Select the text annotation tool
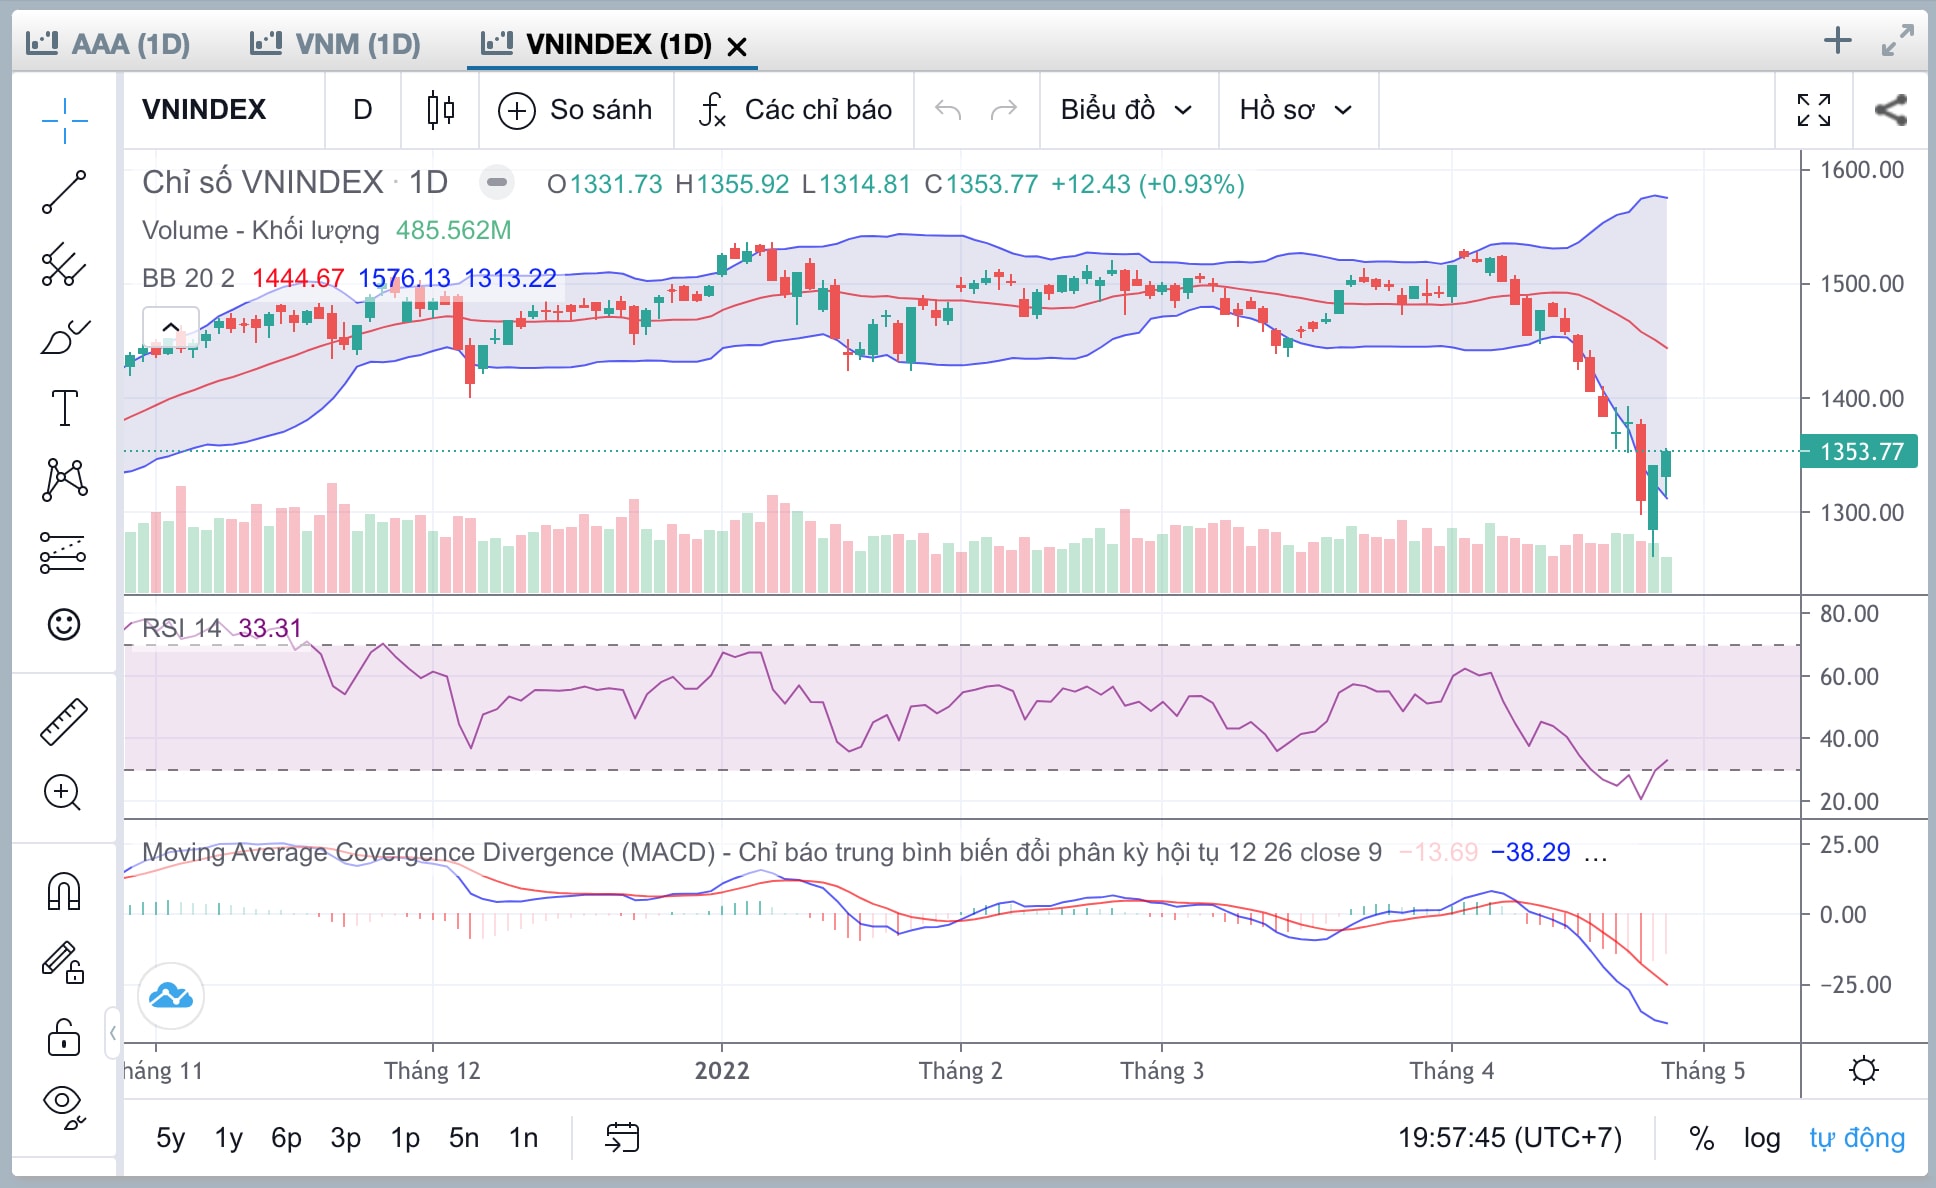The image size is (1936, 1188). [x=64, y=408]
